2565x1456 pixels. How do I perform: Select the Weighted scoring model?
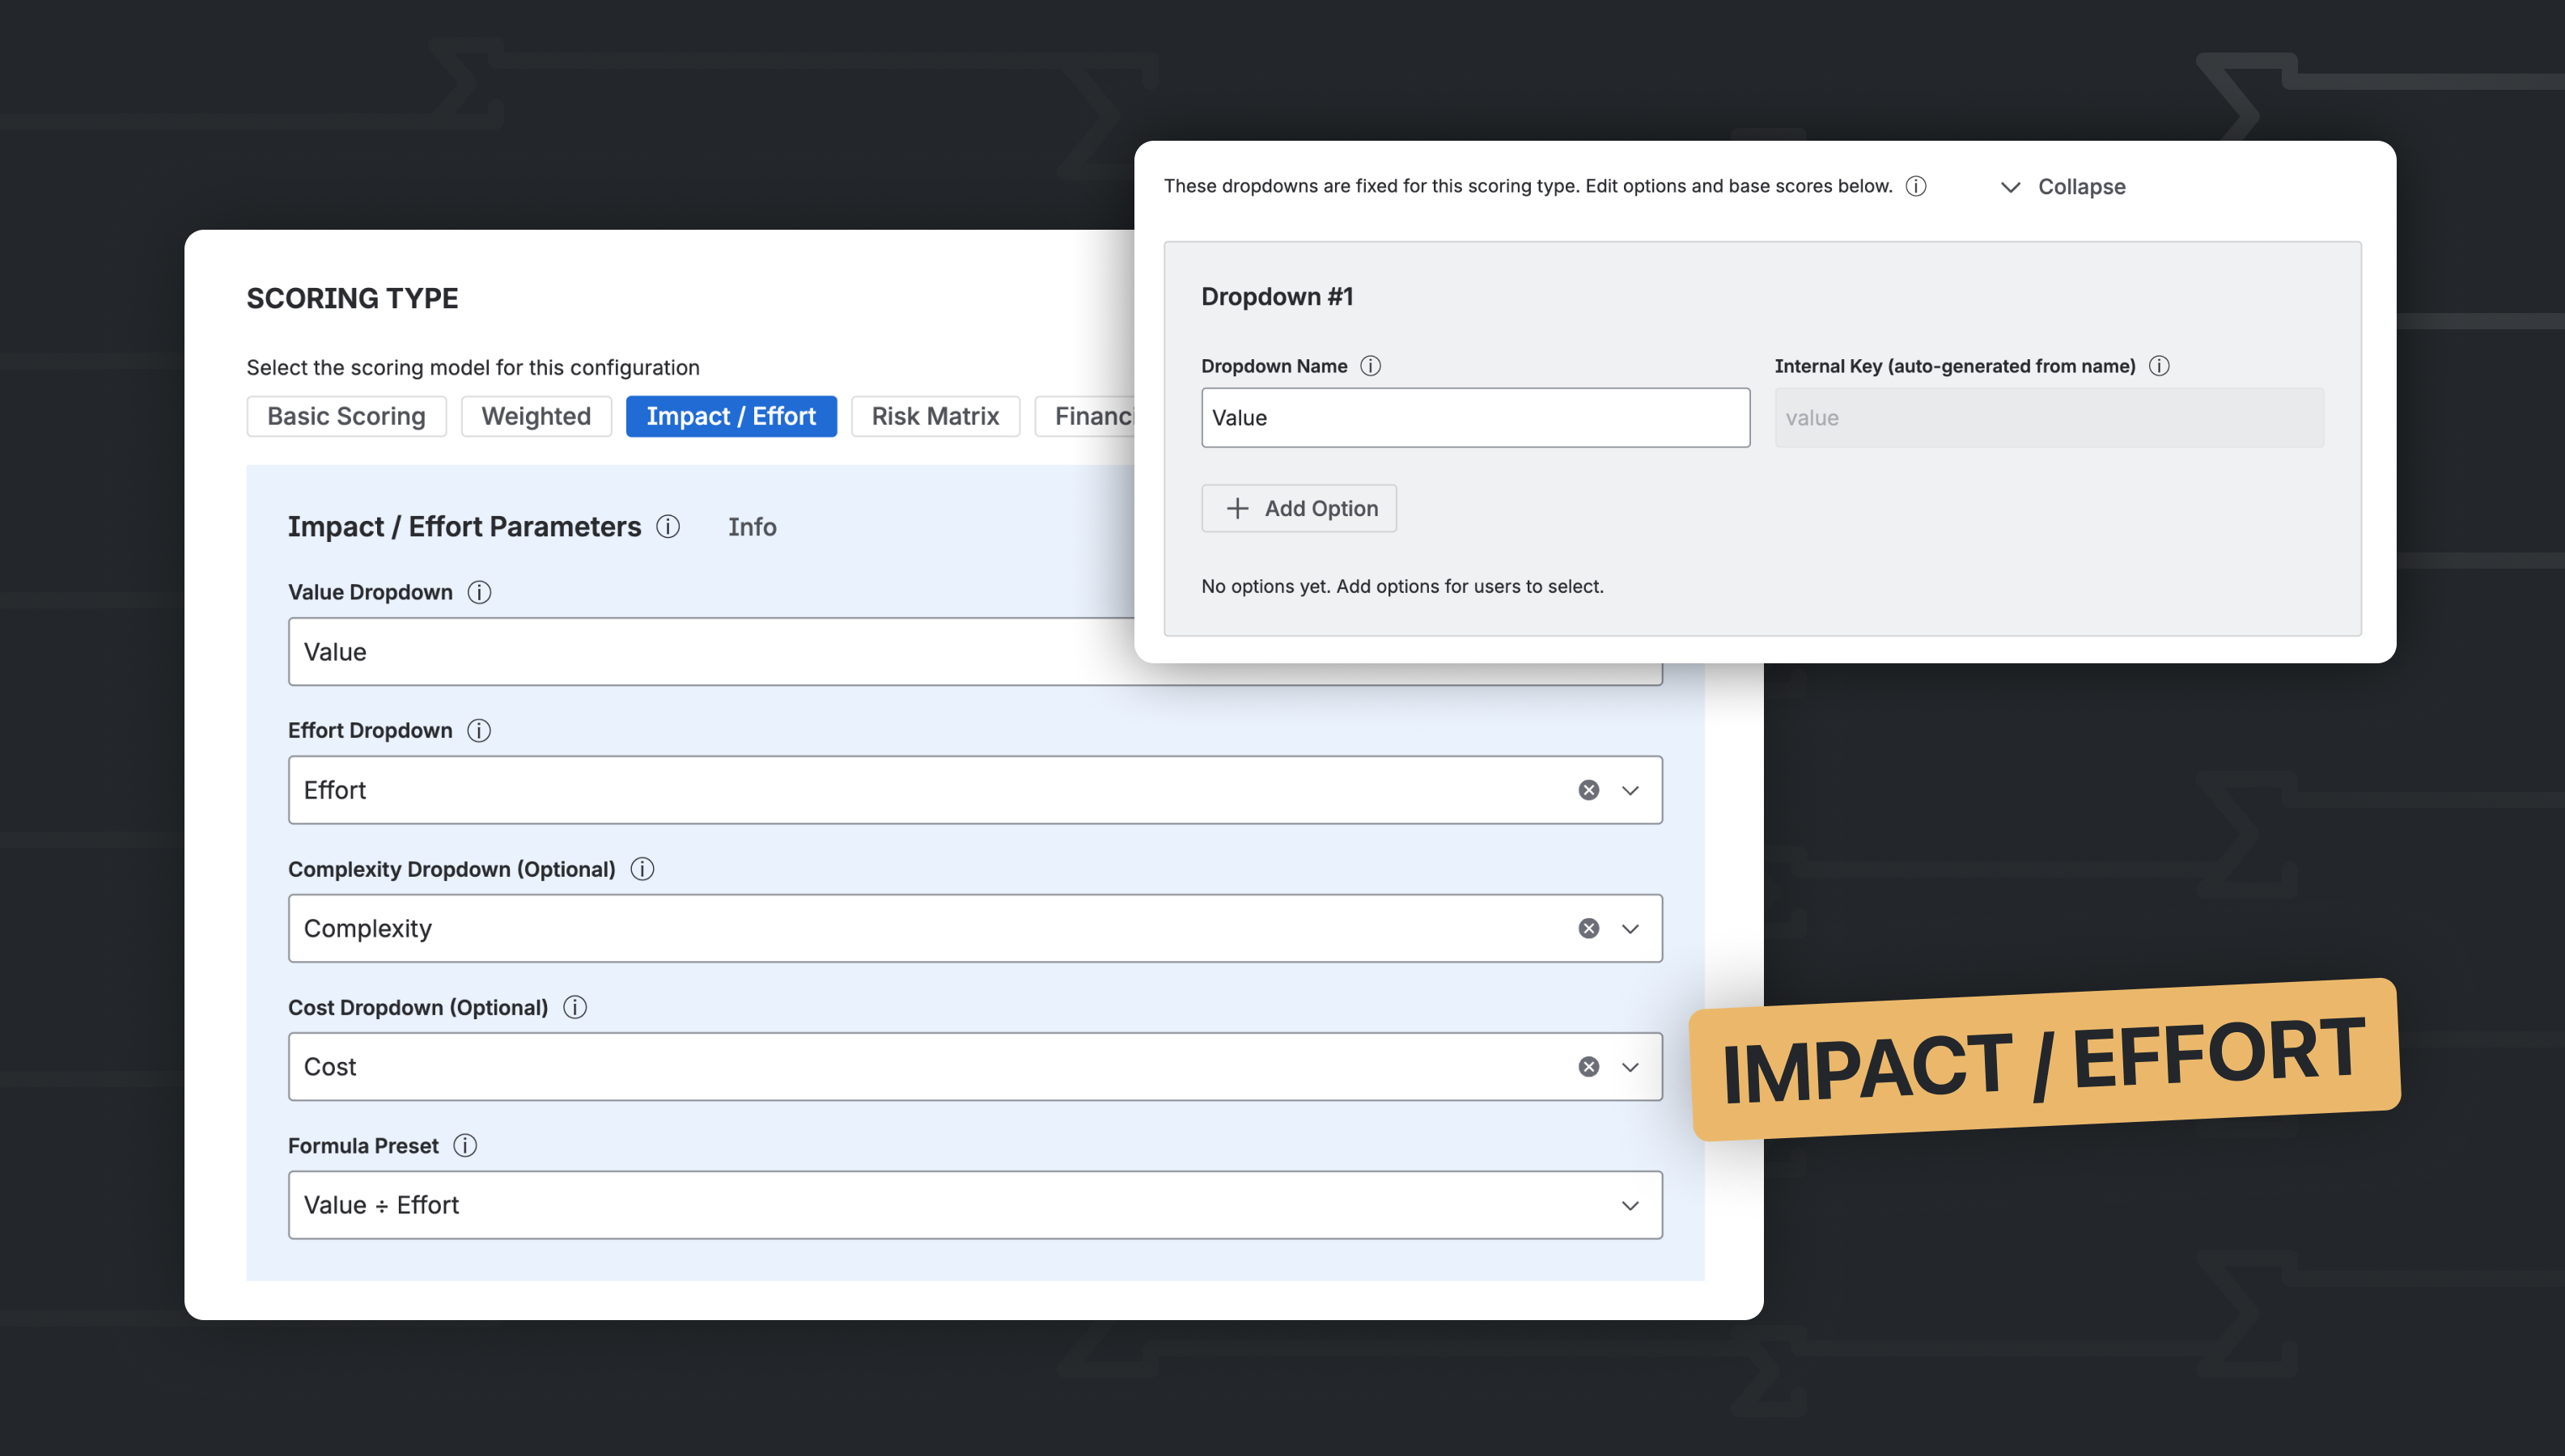click(x=536, y=416)
